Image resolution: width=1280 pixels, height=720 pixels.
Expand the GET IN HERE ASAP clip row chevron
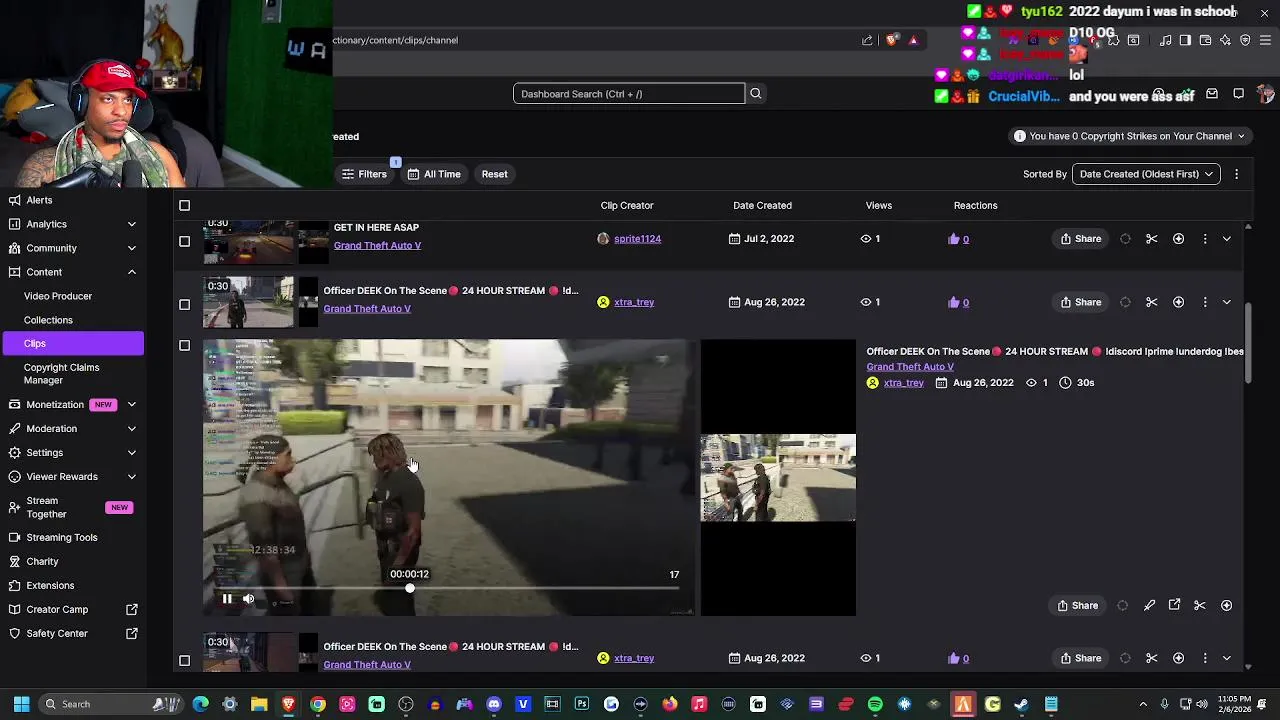point(1227,239)
